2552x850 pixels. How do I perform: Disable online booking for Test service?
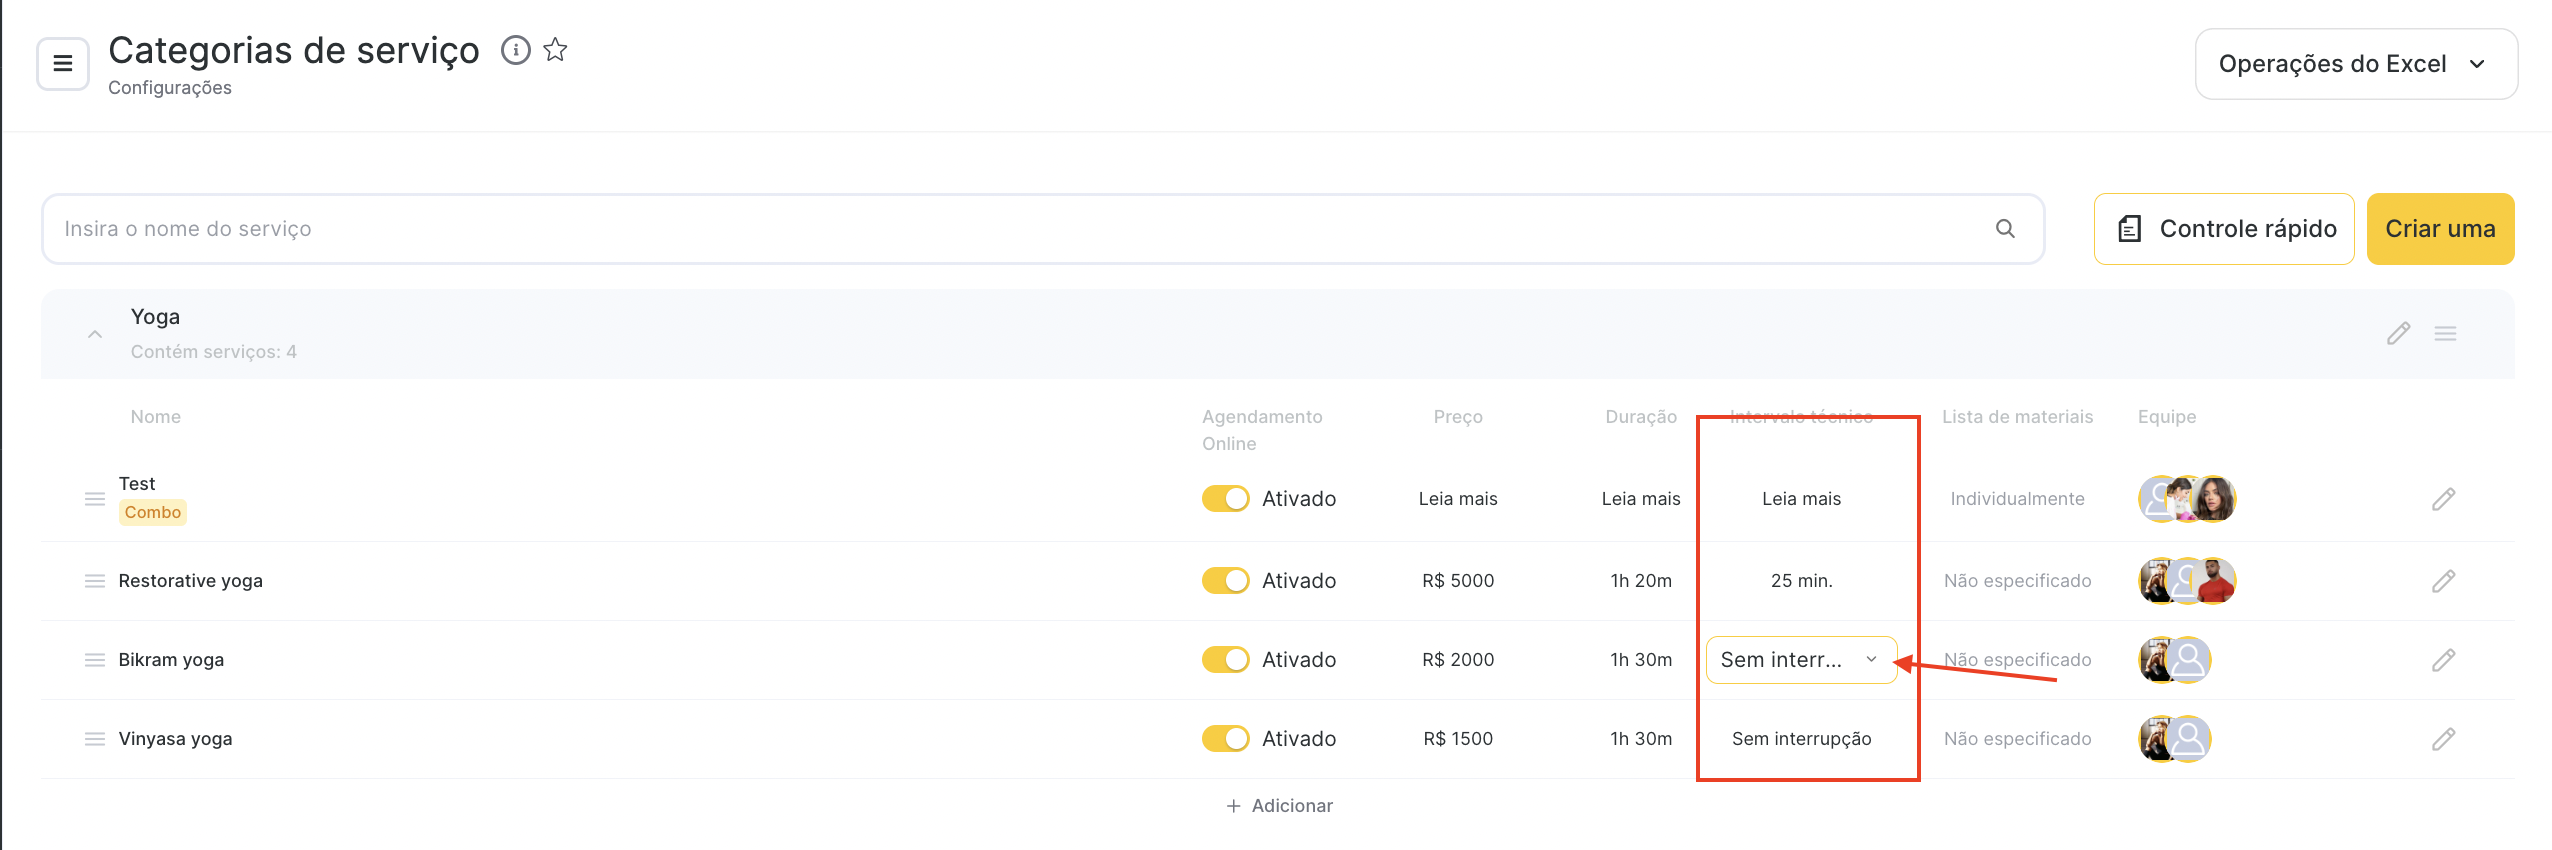point(1225,499)
